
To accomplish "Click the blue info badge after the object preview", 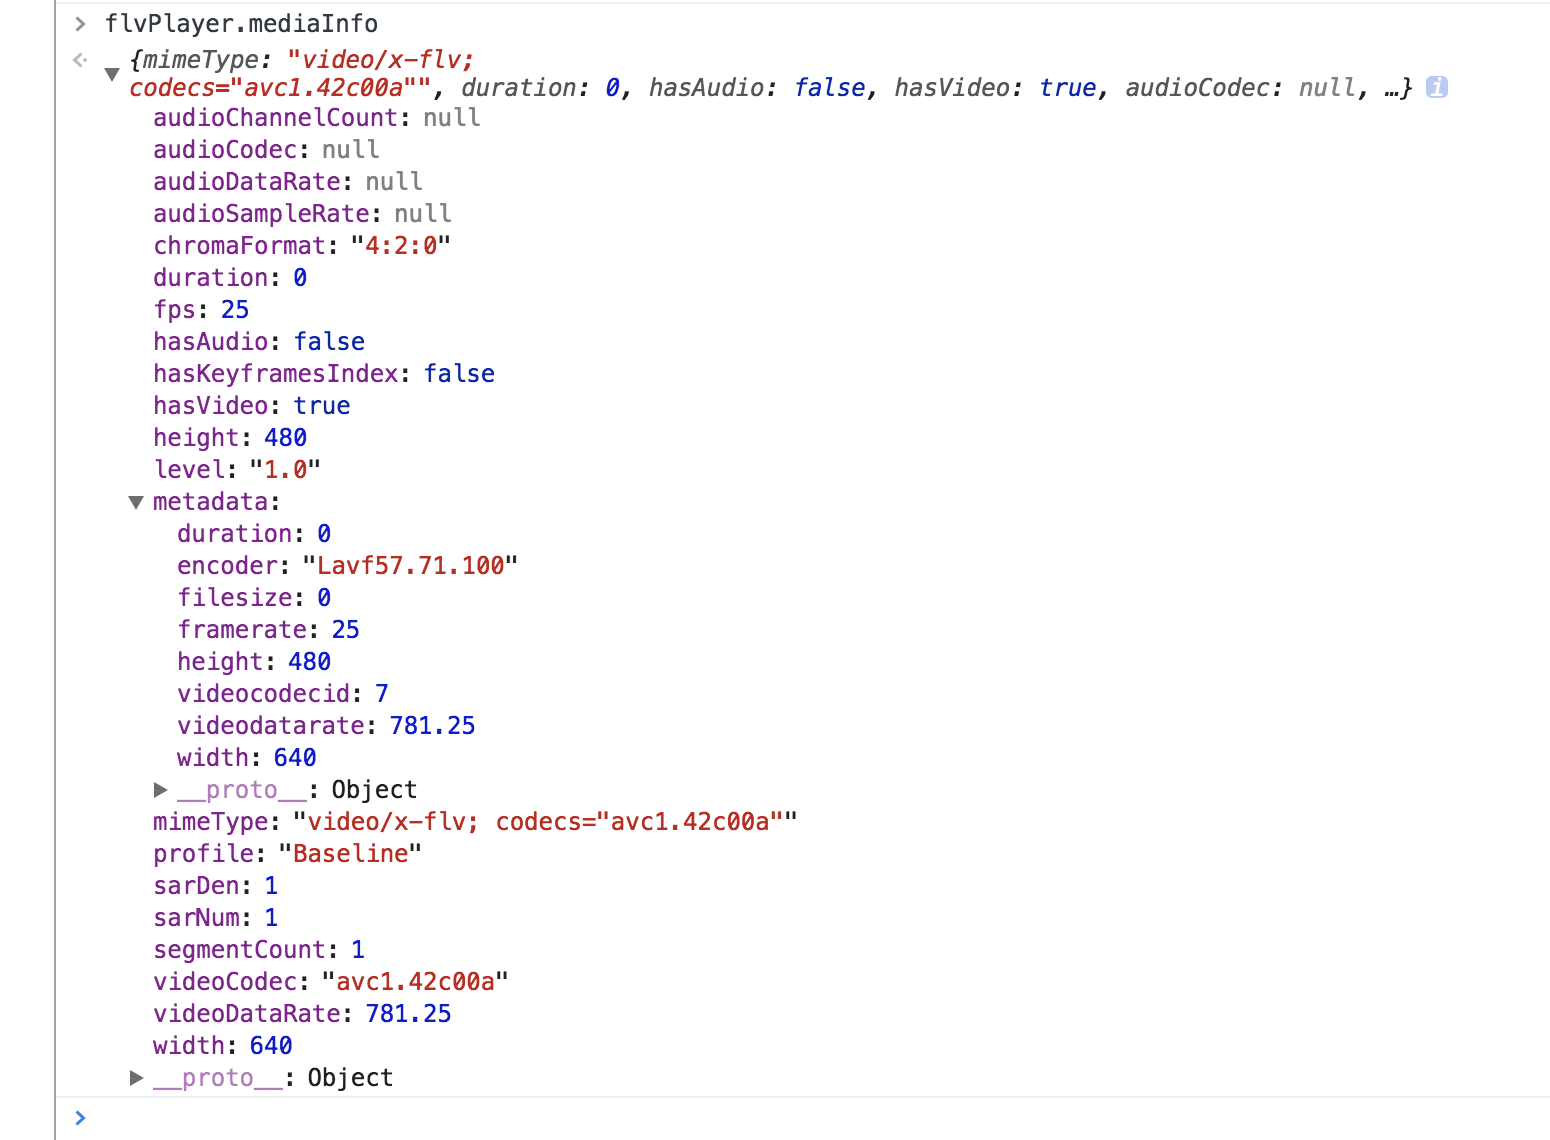I will [1438, 88].
